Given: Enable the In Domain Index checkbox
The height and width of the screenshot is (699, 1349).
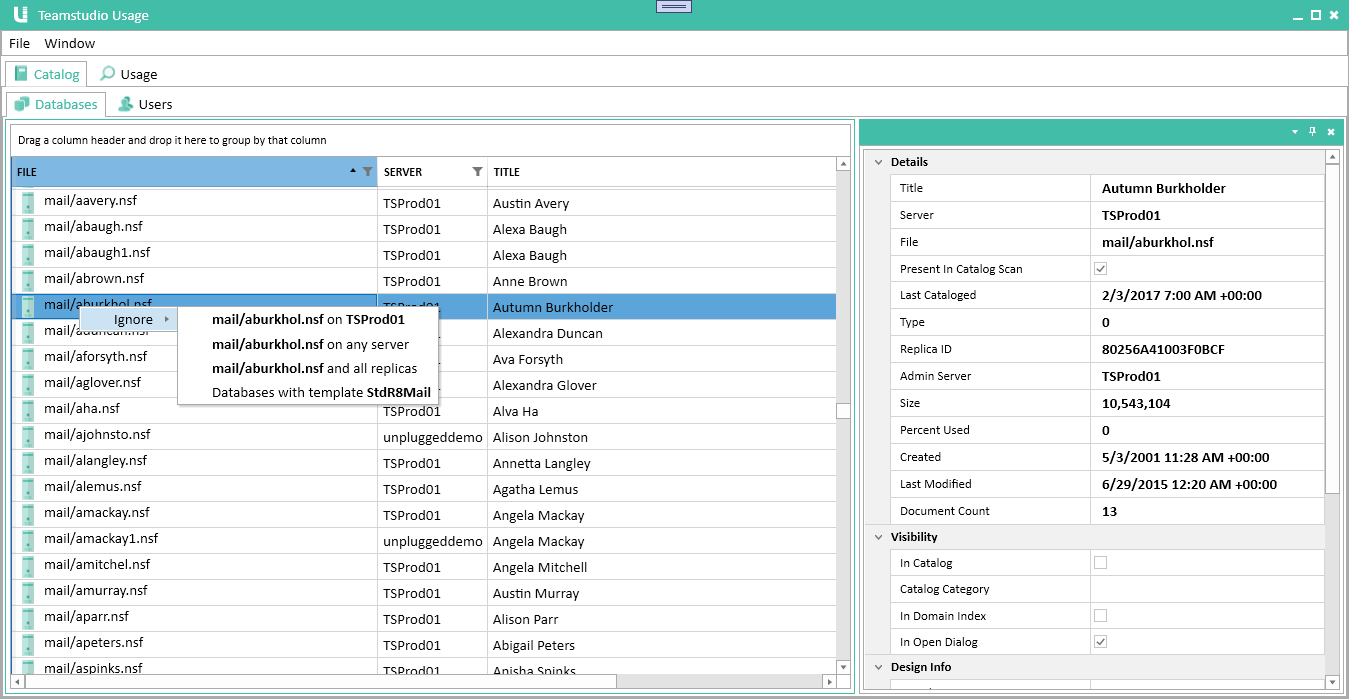Looking at the screenshot, I should [x=1100, y=615].
